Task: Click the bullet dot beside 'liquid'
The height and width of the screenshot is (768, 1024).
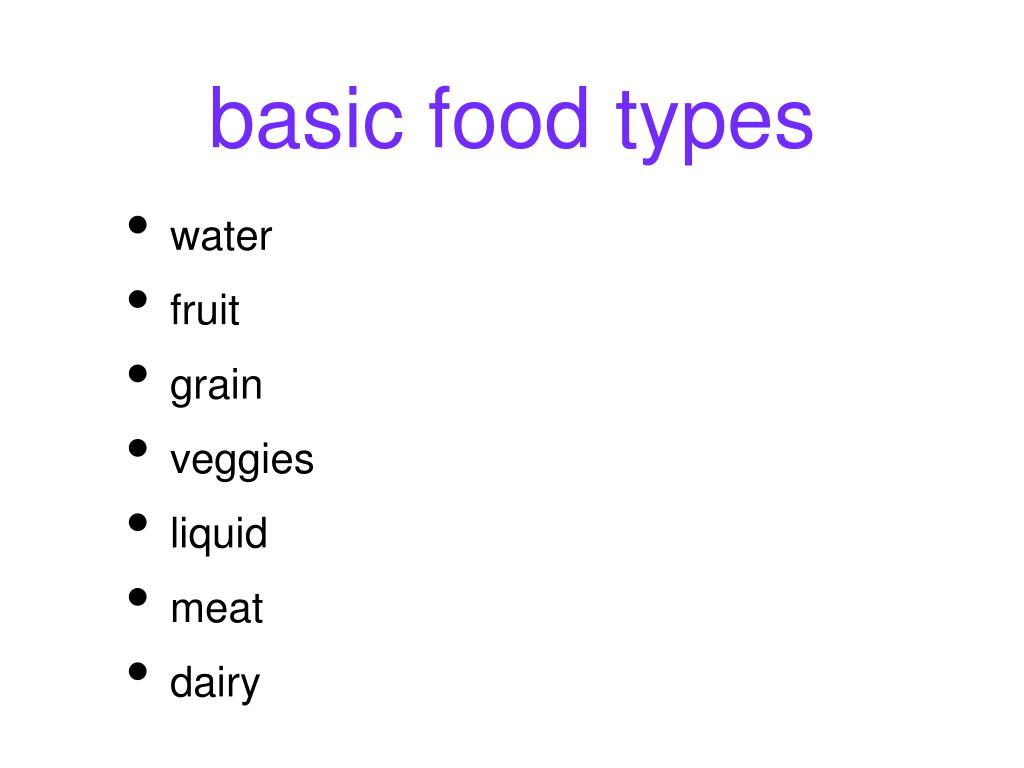Action: click(x=138, y=522)
